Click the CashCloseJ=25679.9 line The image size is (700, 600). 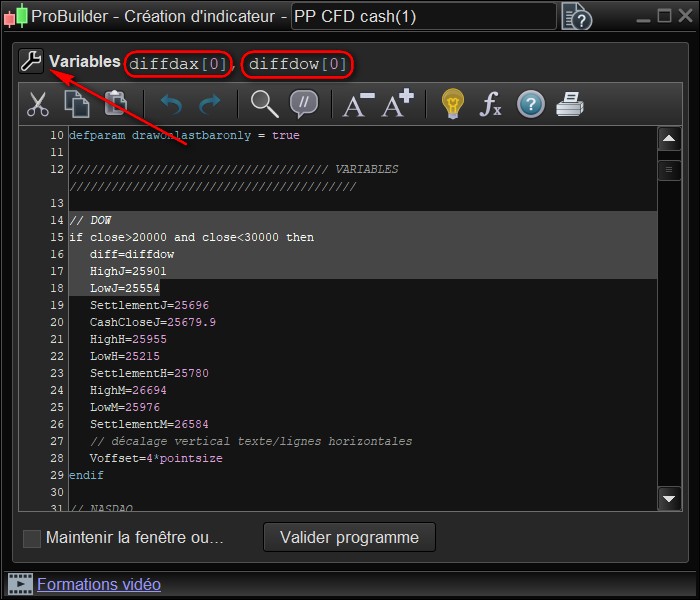pyautogui.click(x=153, y=322)
